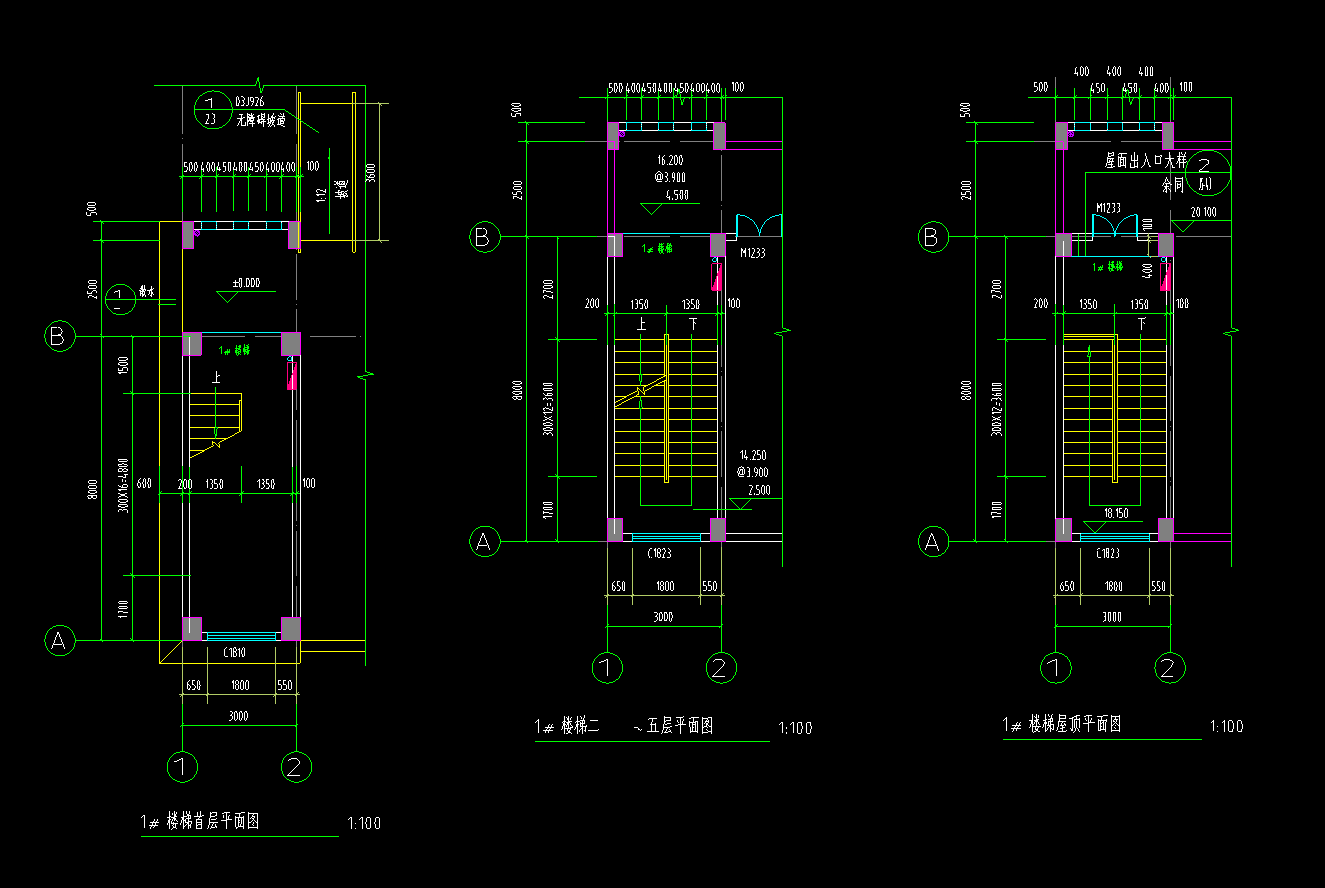Select the 16.200 elevation text

tap(669, 160)
